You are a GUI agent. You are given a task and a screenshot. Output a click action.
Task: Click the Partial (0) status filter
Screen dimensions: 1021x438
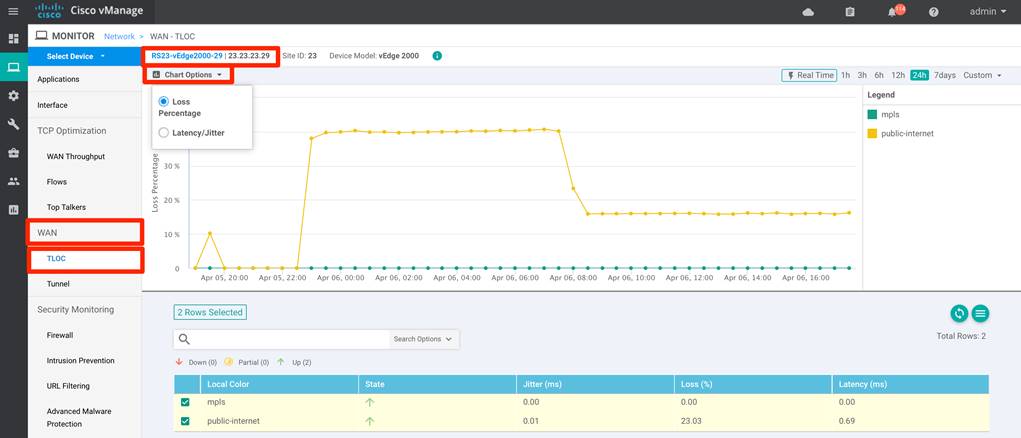(246, 363)
